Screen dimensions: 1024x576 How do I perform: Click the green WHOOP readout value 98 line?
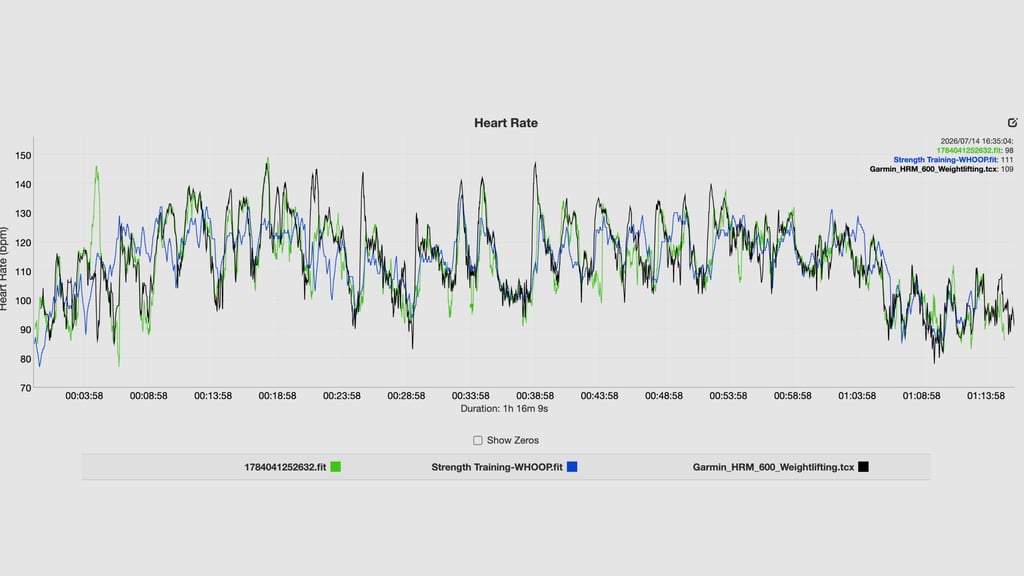click(x=974, y=150)
